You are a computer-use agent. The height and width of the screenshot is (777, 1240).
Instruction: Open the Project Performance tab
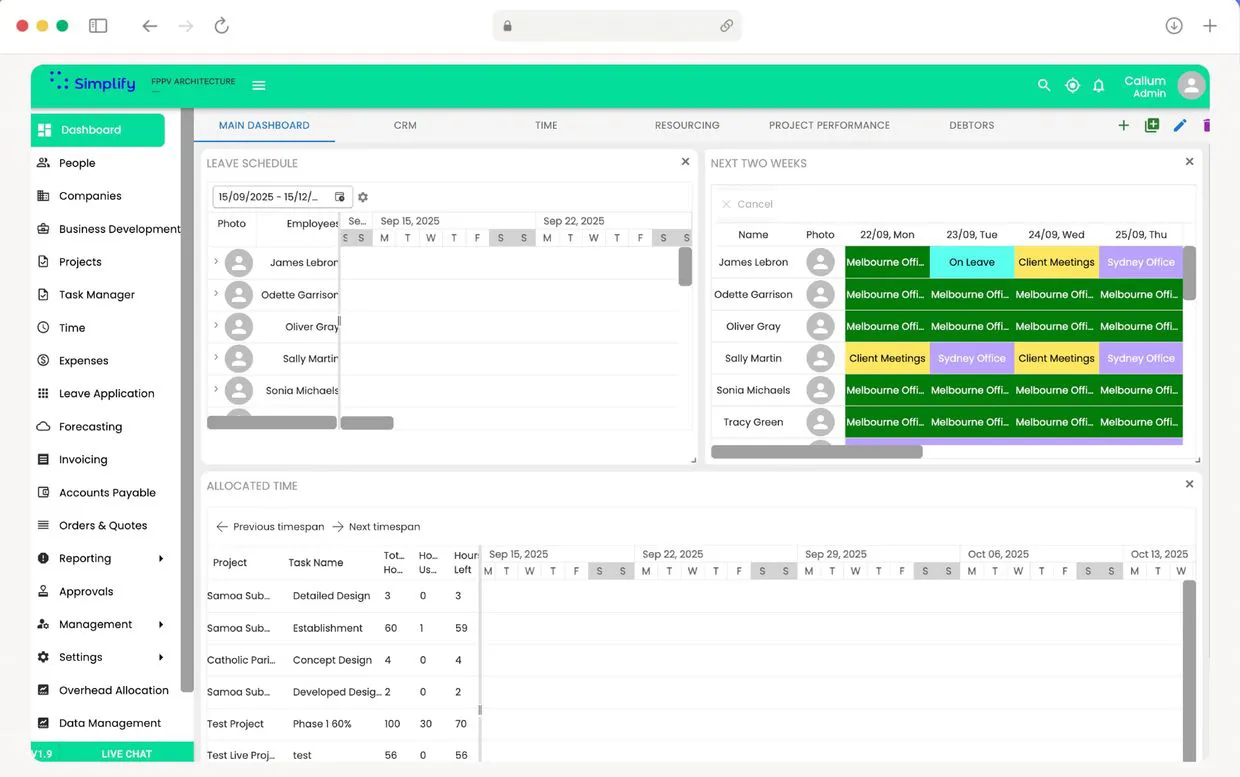(x=829, y=126)
